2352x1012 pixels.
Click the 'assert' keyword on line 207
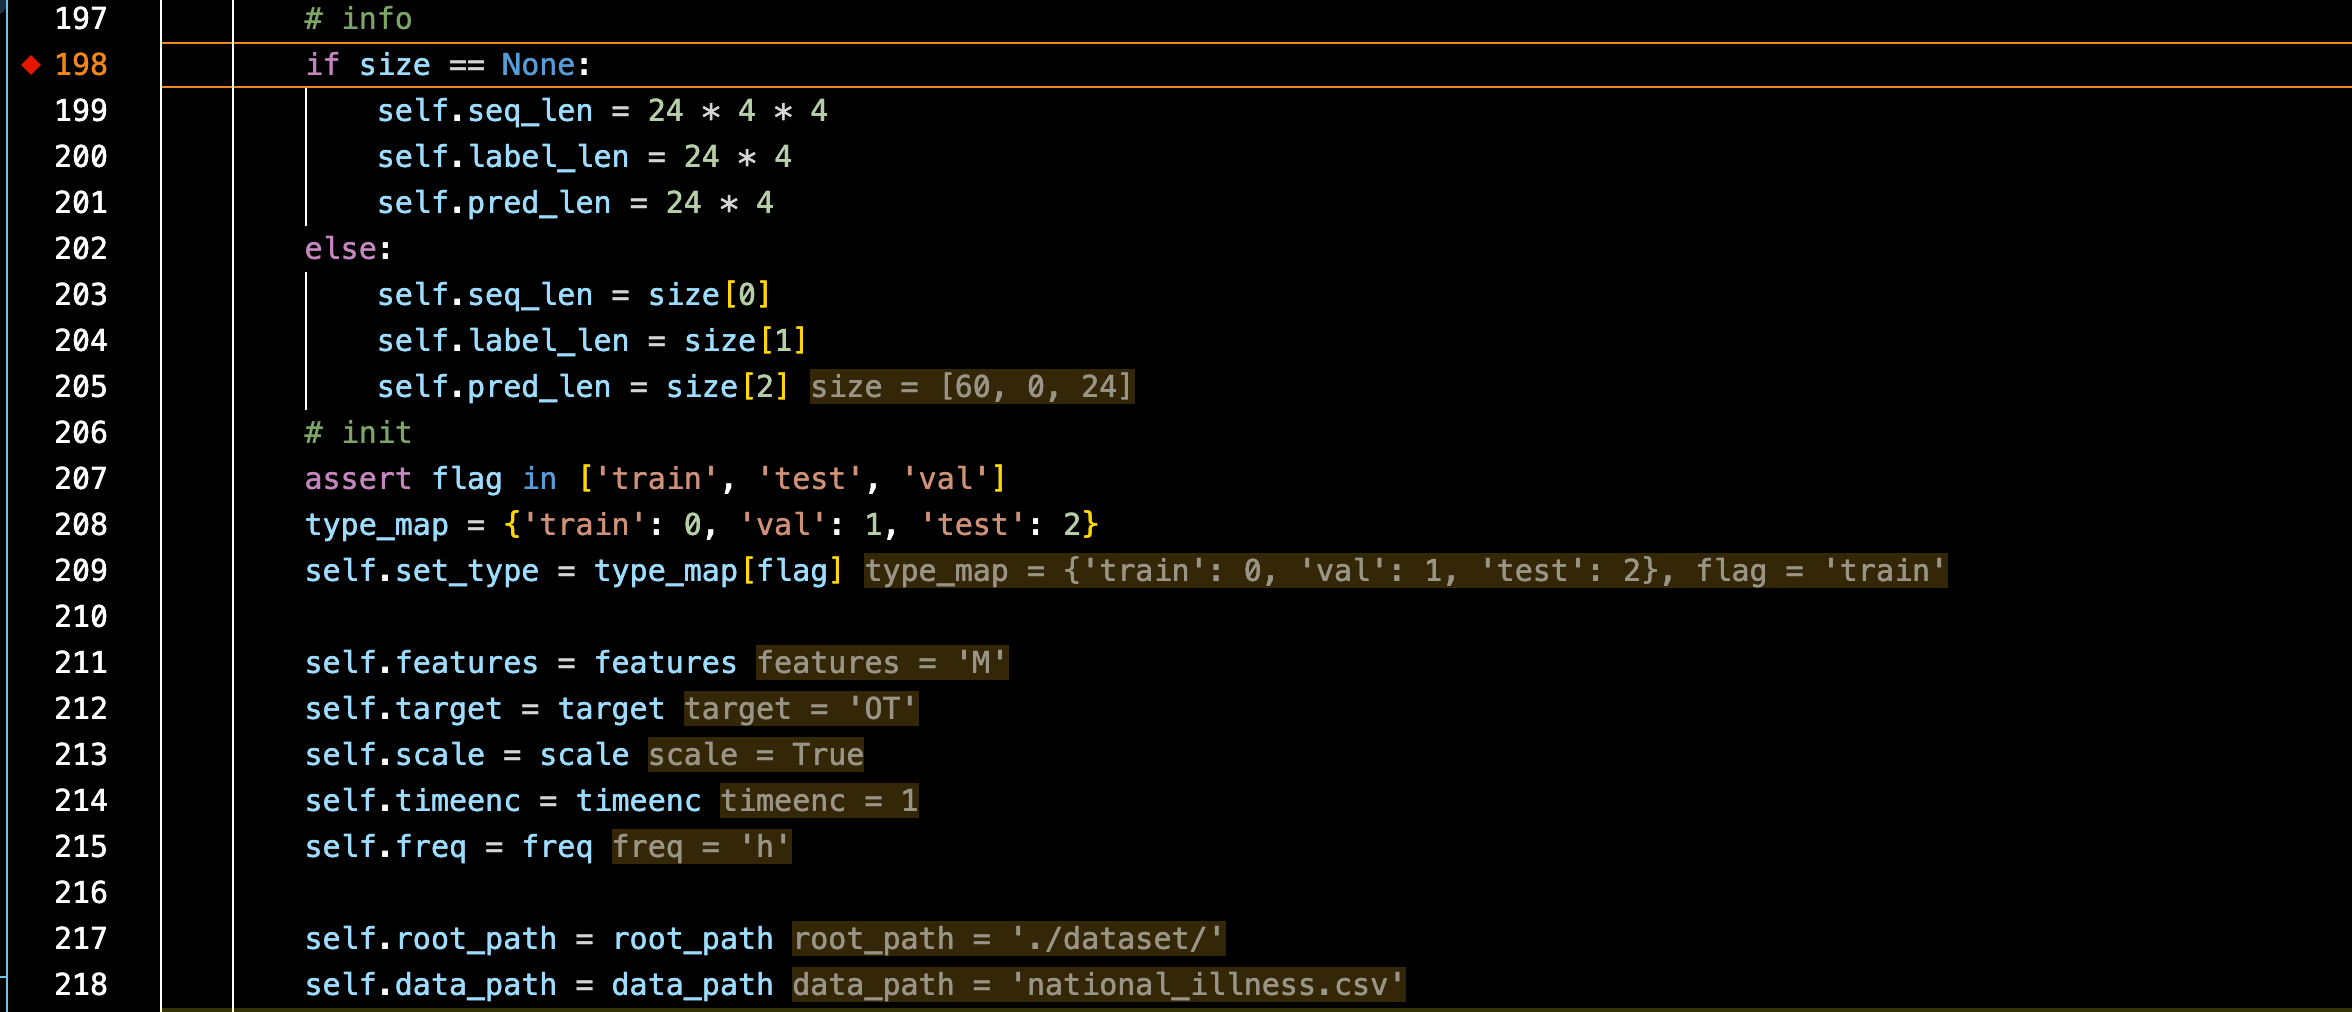pyautogui.click(x=358, y=479)
